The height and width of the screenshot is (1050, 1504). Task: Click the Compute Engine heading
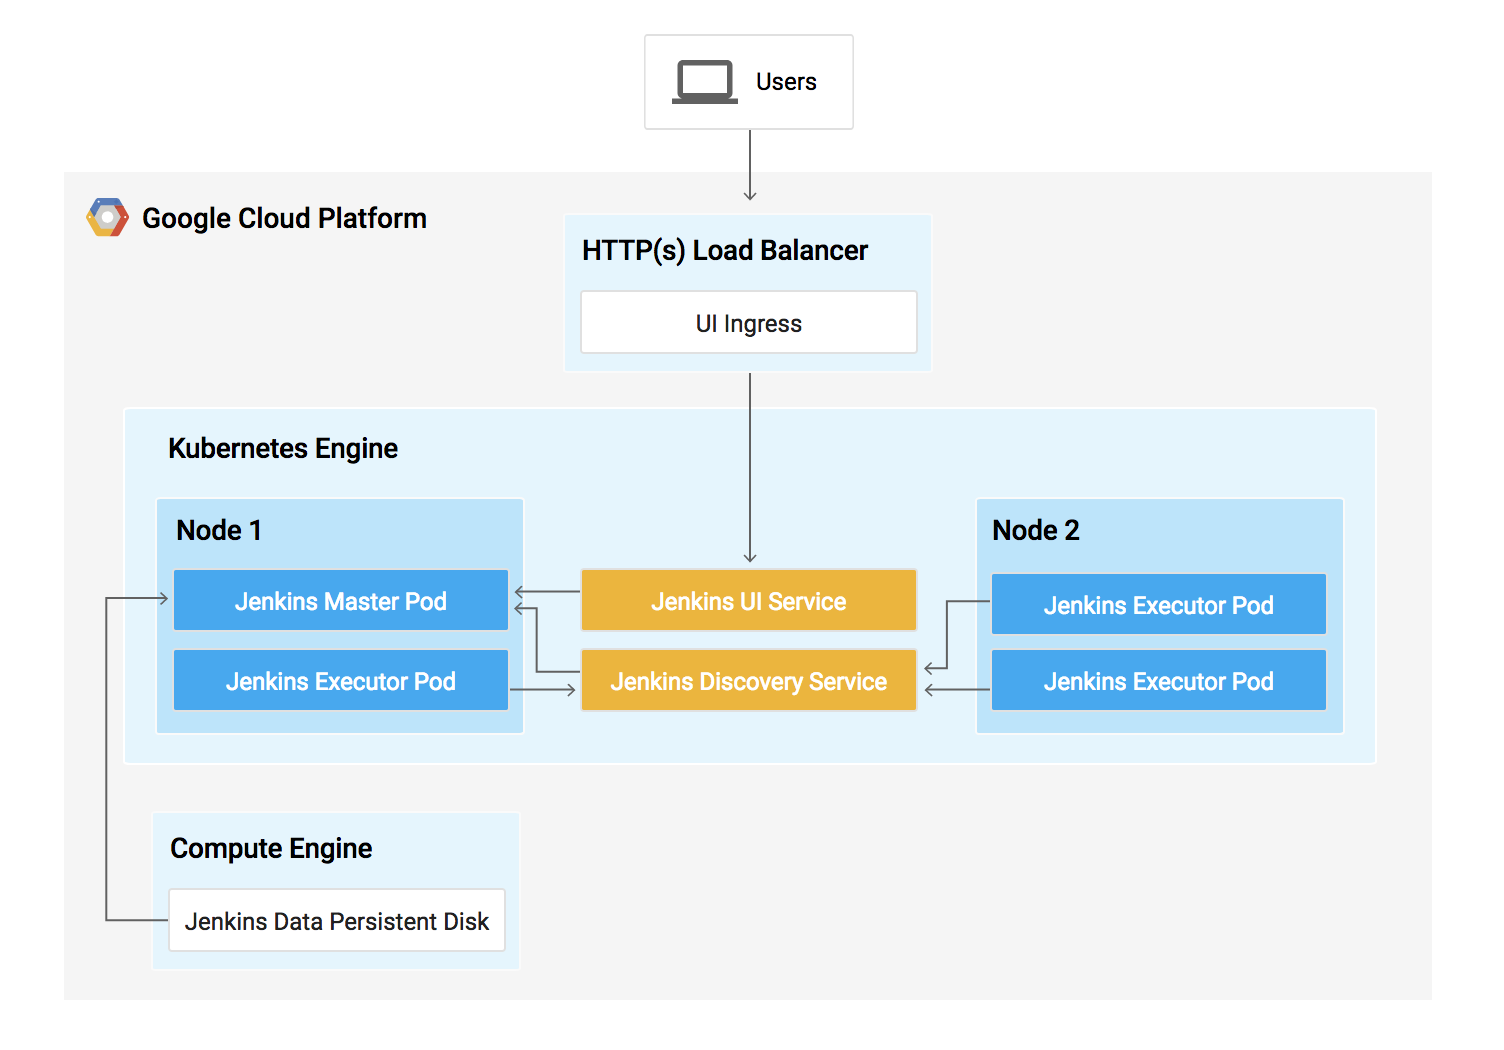click(x=271, y=848)
